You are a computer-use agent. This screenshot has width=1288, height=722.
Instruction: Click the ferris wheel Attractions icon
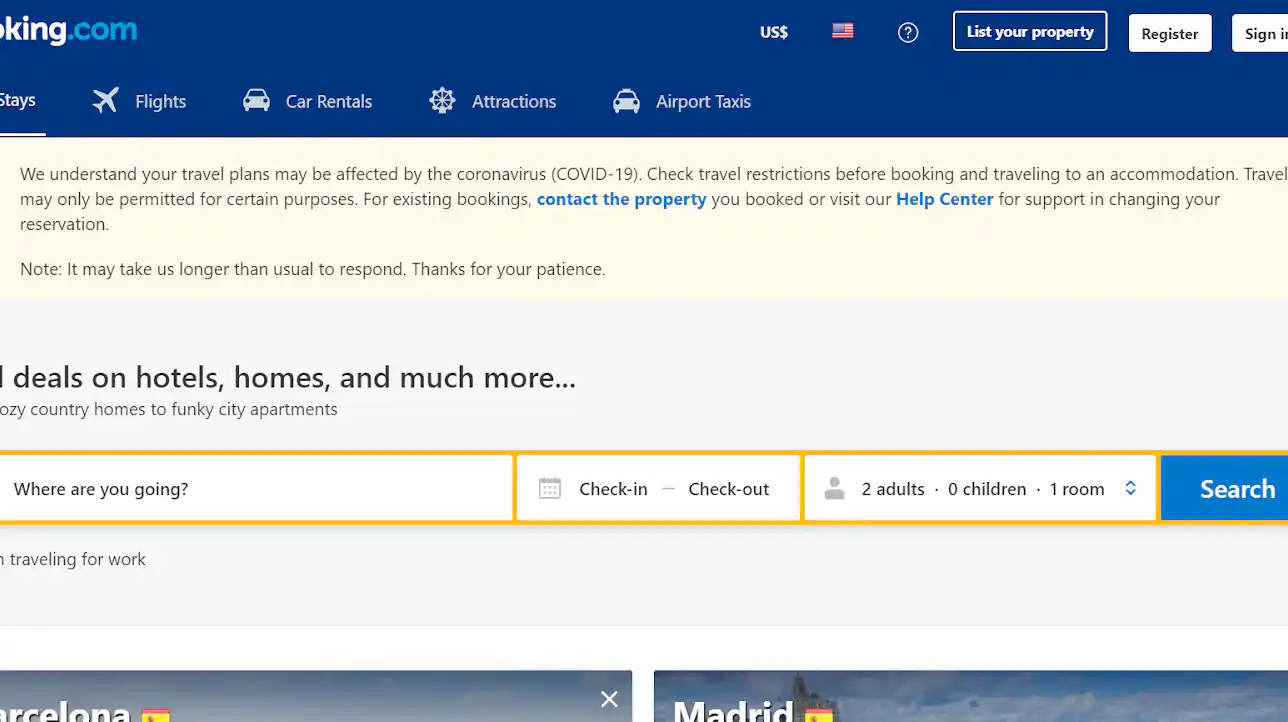[442, 101]
